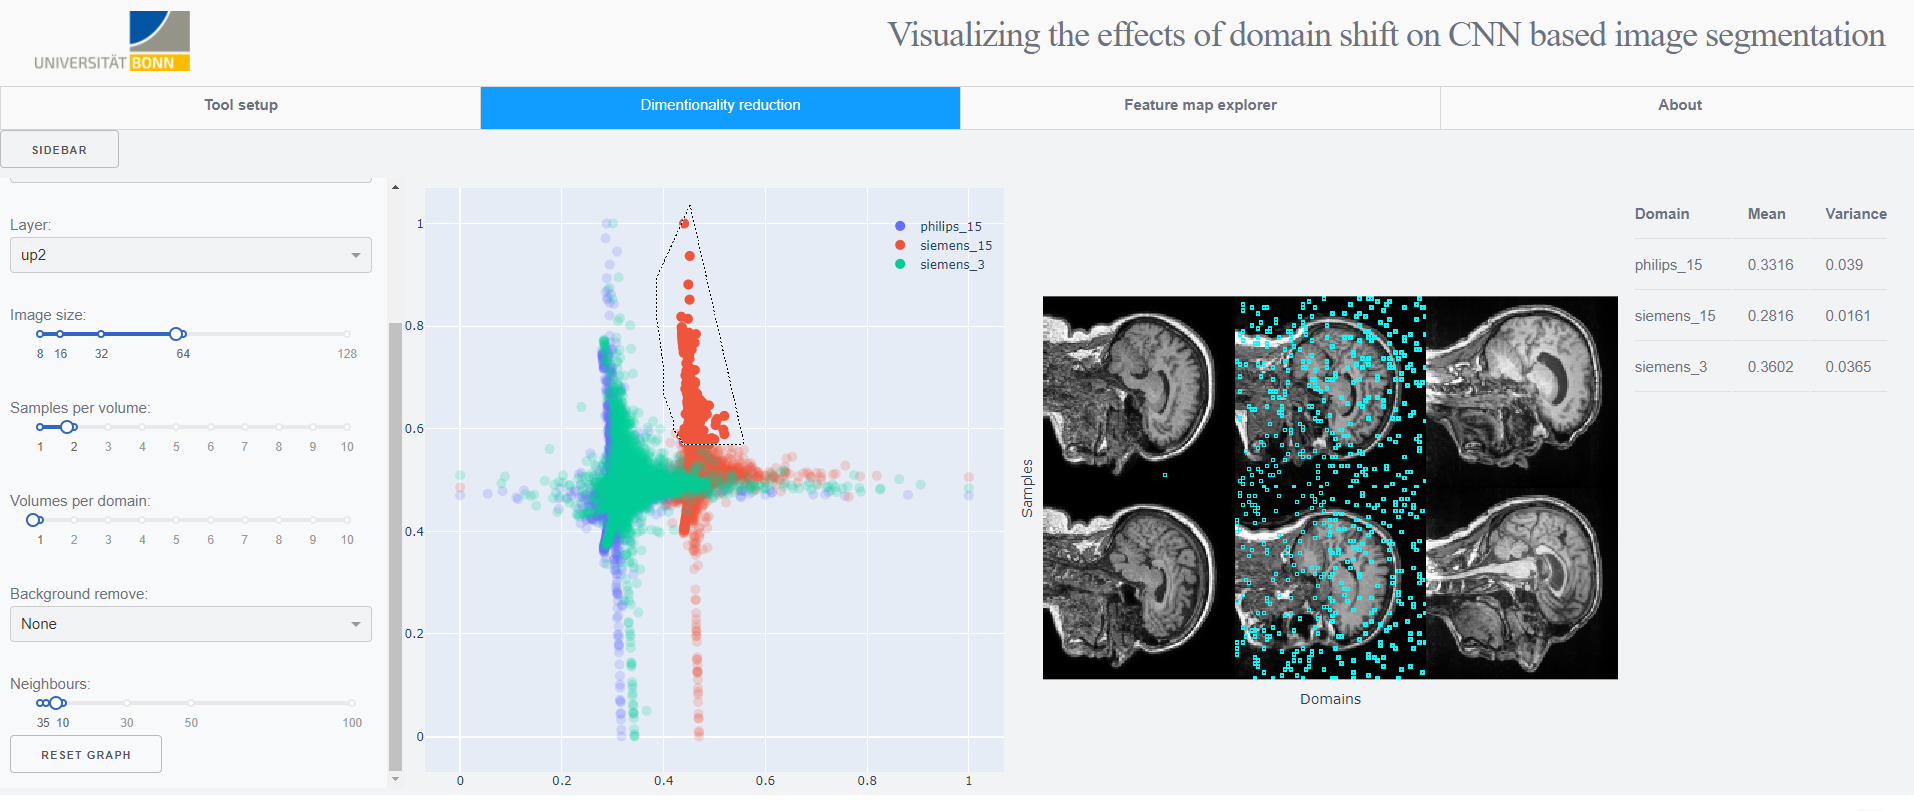1914x811 pixels.
Task: Click the bottom-right brain MRI image
Action: point(1521,583)
